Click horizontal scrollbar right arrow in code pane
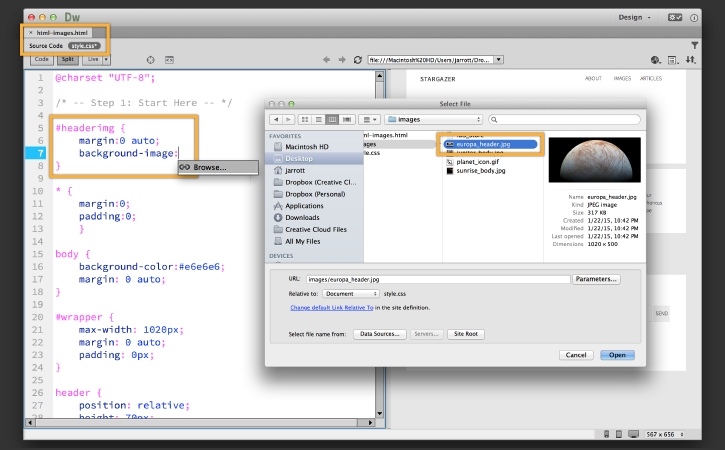This screenshot has height=450, width=725. click(370, 422)
